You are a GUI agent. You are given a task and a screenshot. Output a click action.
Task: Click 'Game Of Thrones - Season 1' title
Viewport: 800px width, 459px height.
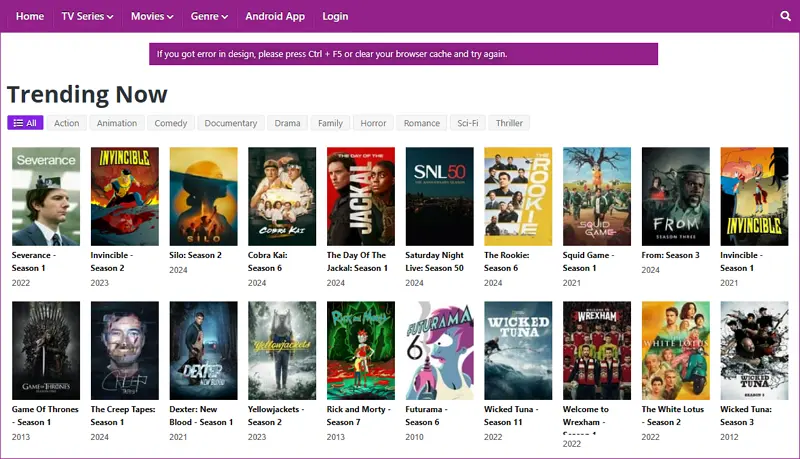tap(45, 416)
